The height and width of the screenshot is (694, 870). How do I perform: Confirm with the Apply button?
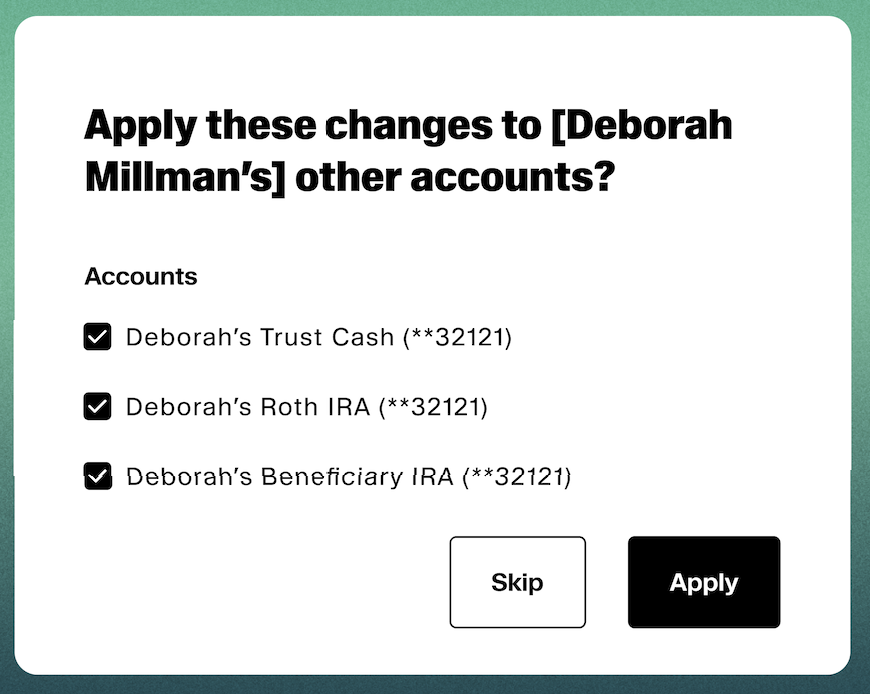click(x=703, y=583)
